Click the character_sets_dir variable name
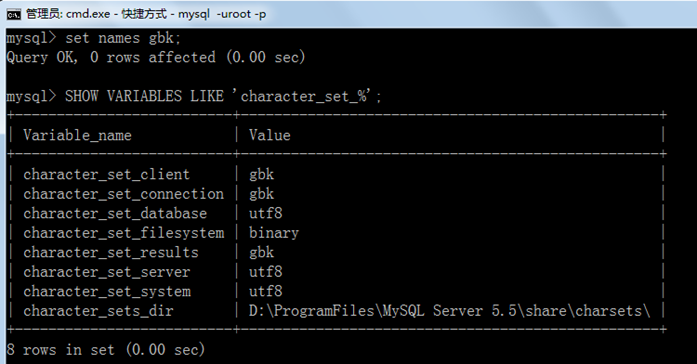 tap(98, 311)
